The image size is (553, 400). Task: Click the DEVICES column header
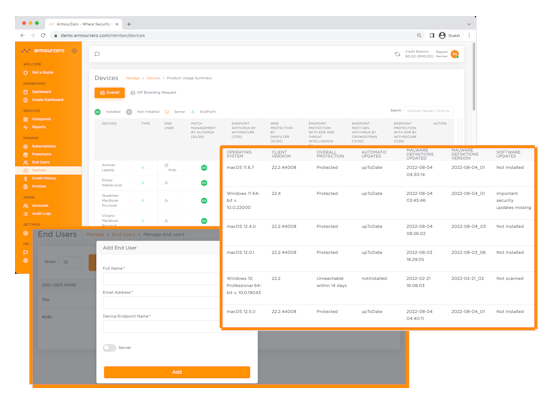109,123
